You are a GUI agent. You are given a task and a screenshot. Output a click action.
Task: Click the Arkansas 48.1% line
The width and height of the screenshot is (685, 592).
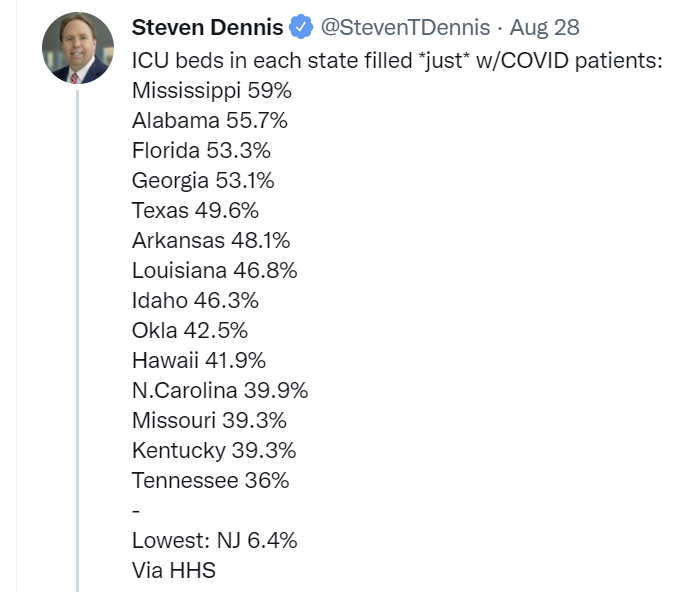[x=211, y=241]
